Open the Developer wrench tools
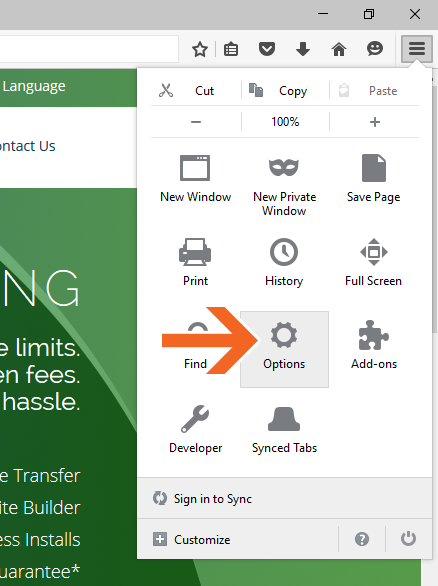 pos(195,419)
